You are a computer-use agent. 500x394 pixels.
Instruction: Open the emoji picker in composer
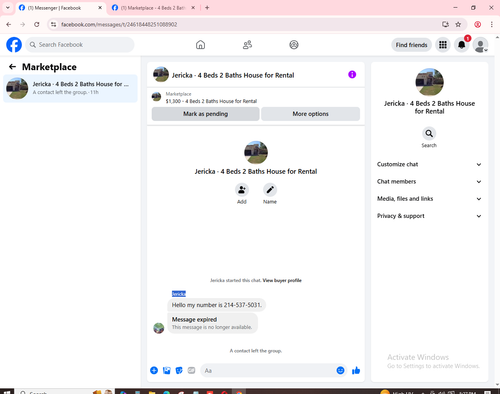click(x=340, y=370)
